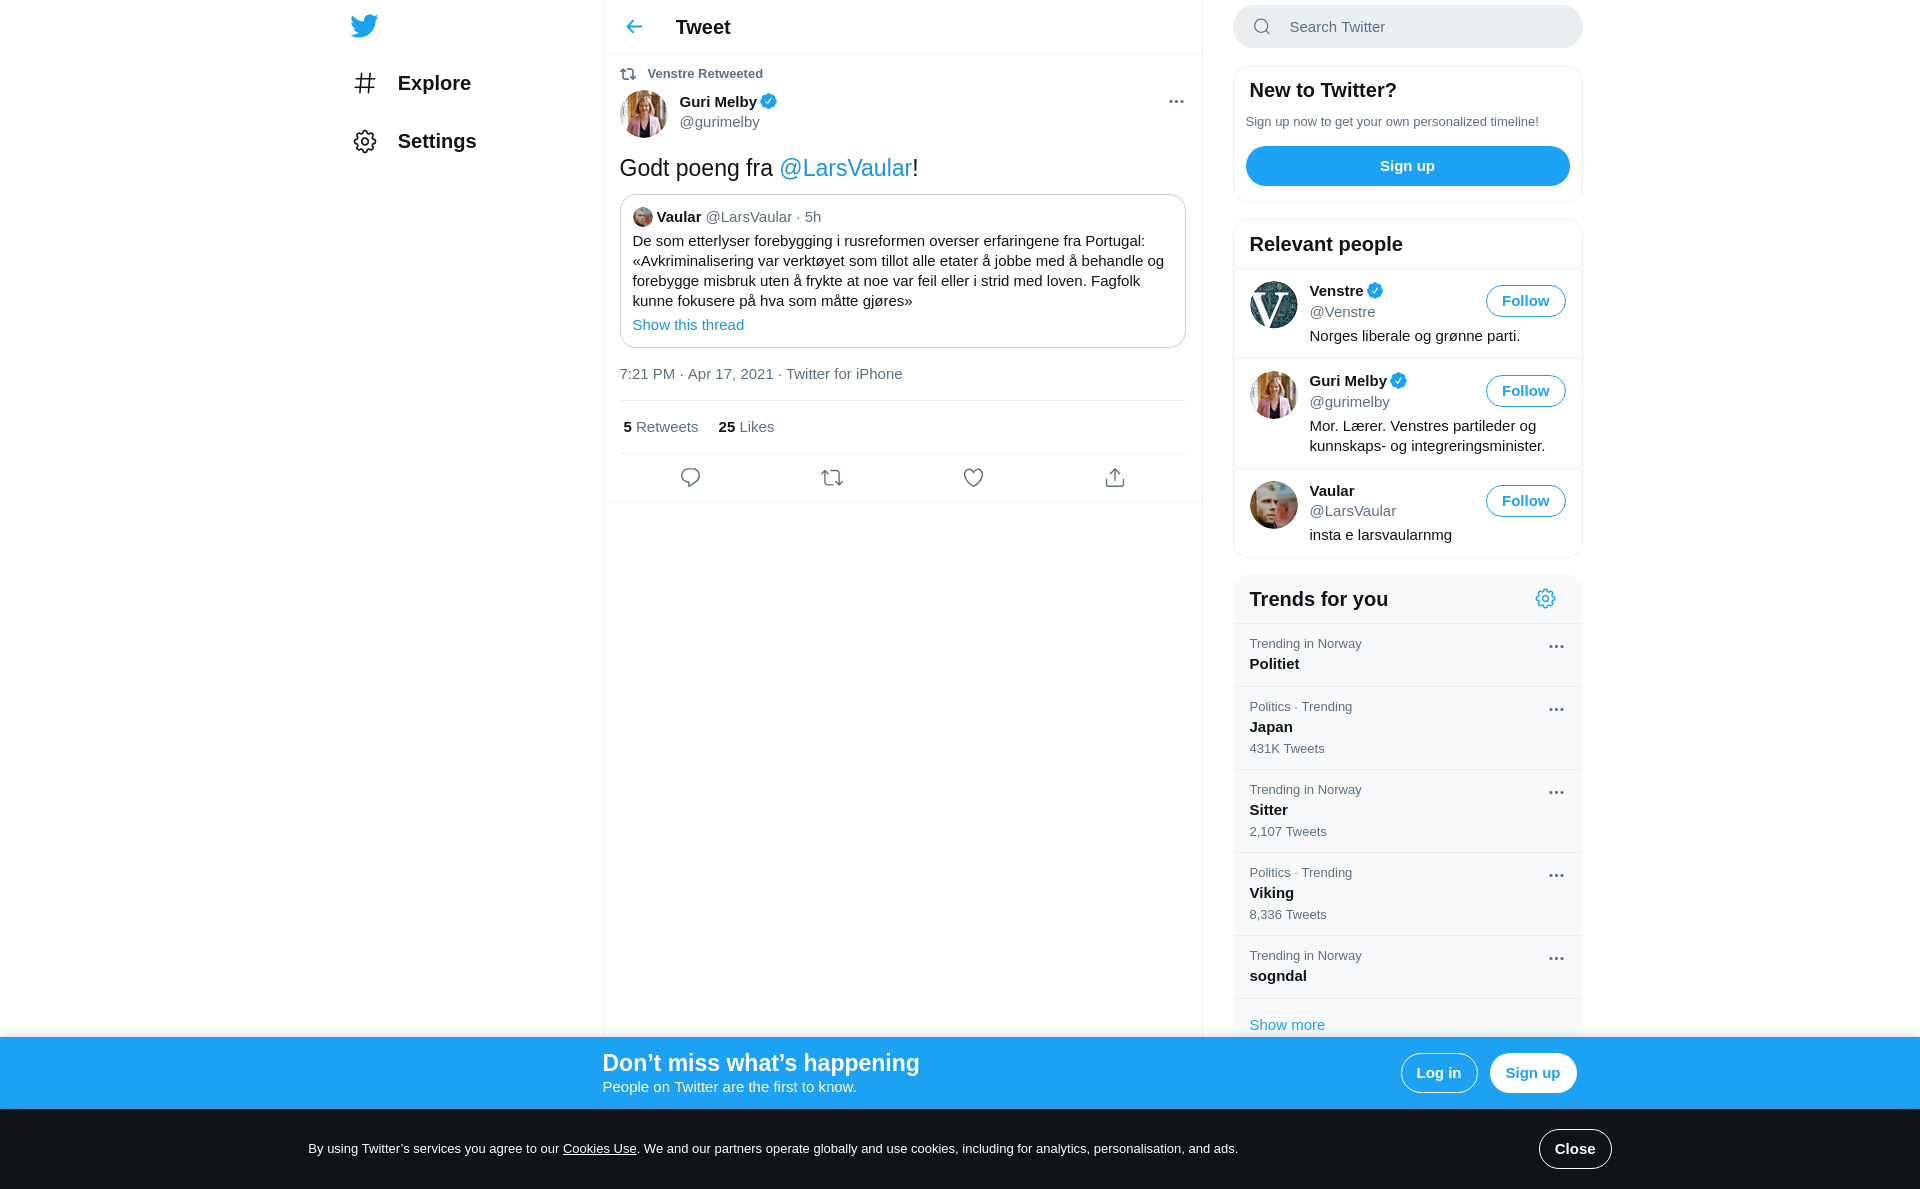Open more options for Japan trend
This screenshot has height=1189, width=1920.
click(x=1556, y=710)
